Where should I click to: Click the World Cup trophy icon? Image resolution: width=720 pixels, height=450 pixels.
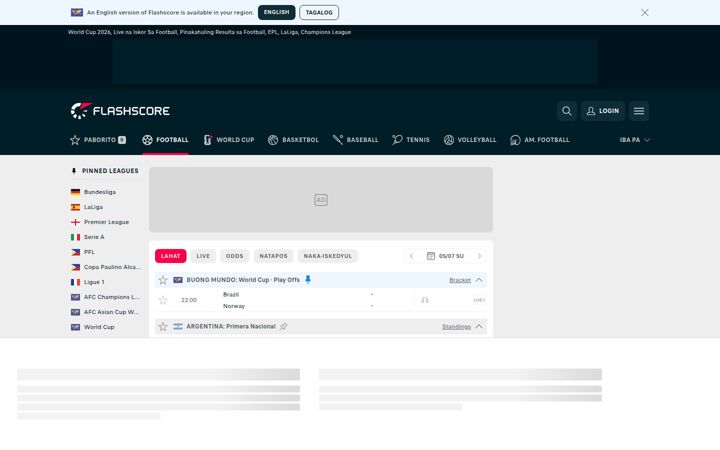[x=208, y=140]
